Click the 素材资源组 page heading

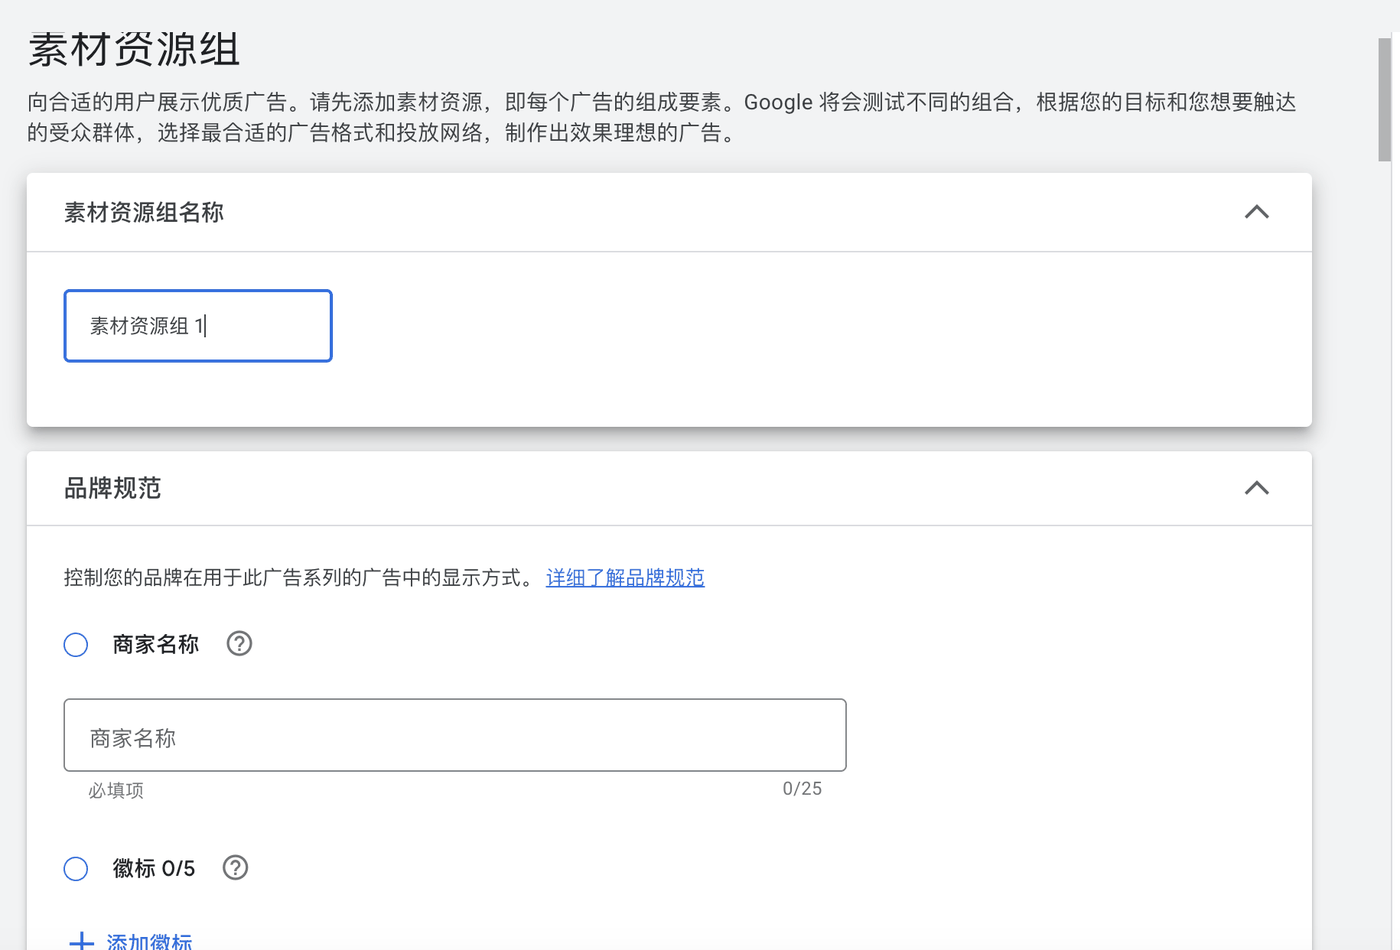coord(134,50)
